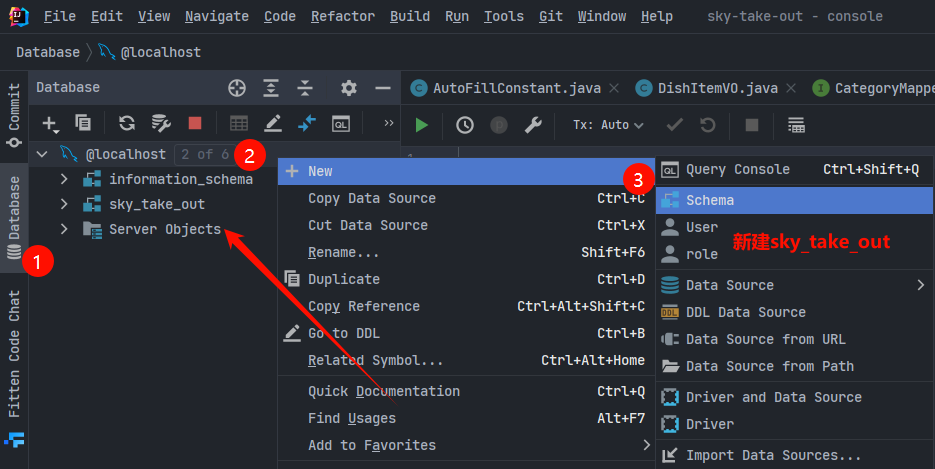935x469 pixels.
Task: Choose New in the context menu
Action: (x=466, y=172)
